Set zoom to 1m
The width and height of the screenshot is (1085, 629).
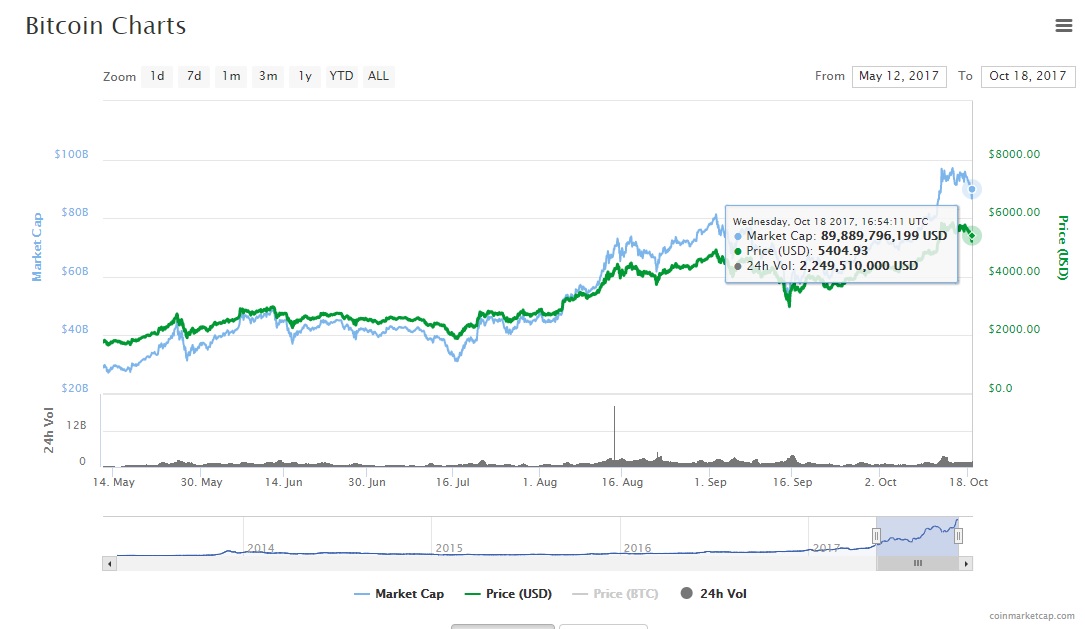click(231, 76)
